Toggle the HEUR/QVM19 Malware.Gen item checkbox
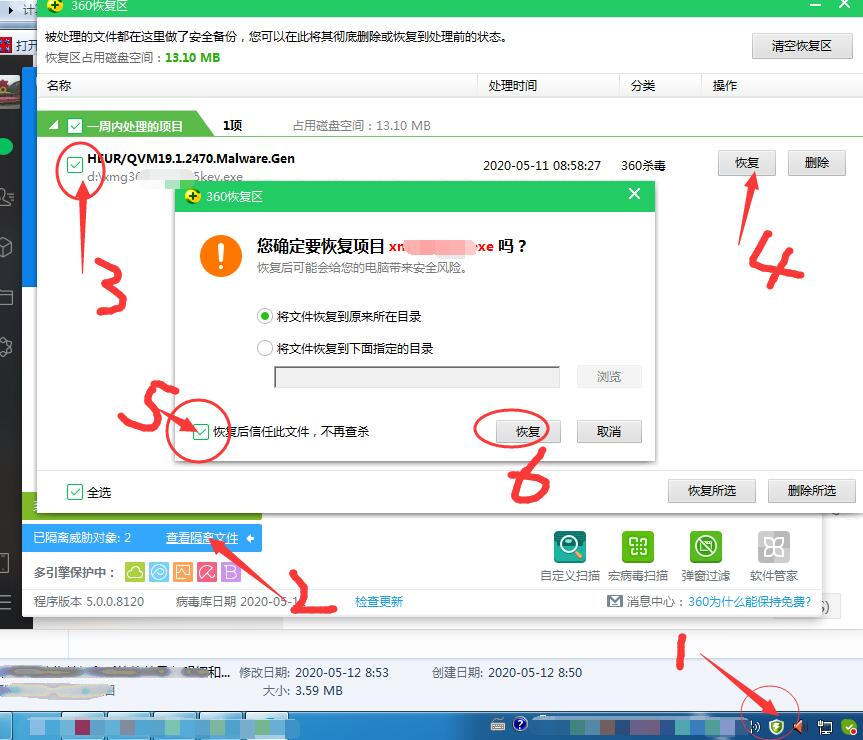863x740 pixels. point(75,164)
